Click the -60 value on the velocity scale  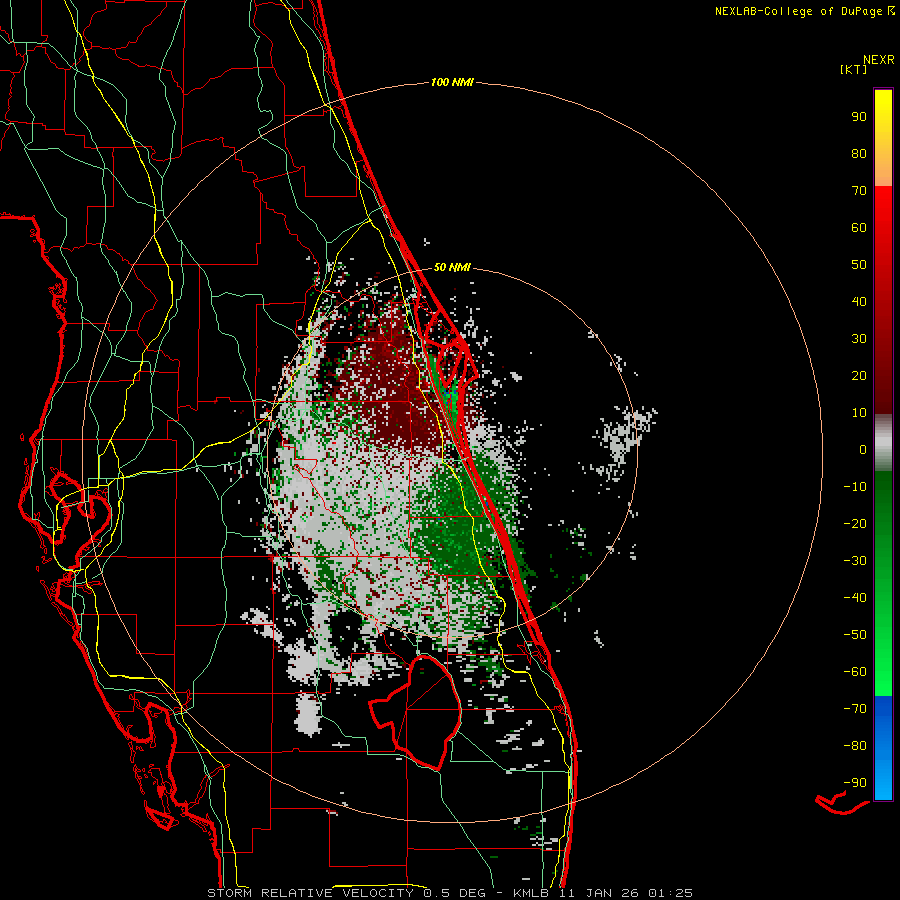click(x=855, y=672)
